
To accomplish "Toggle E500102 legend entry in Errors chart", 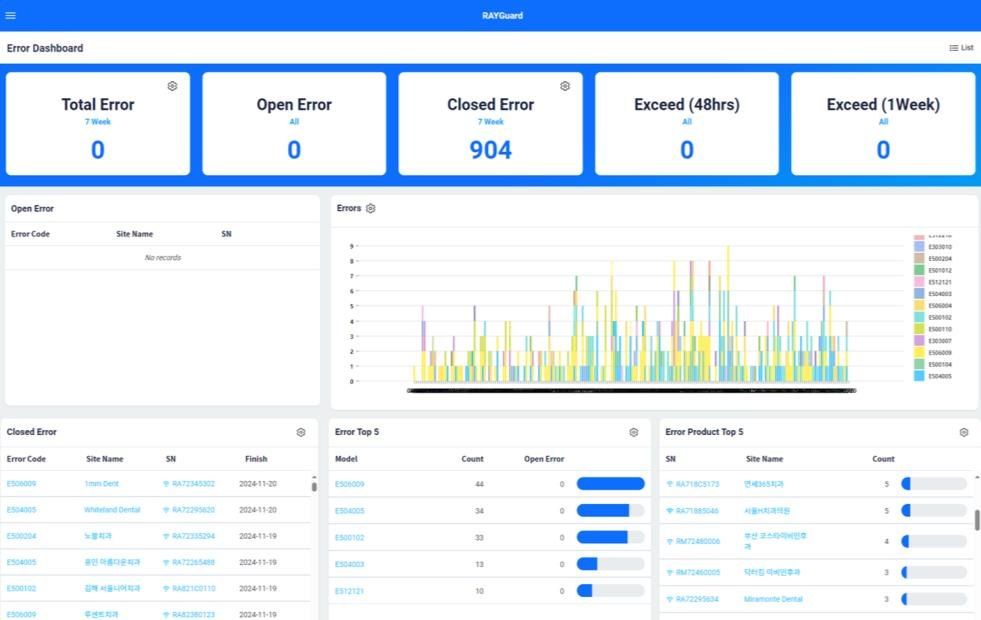I will coord(933,317).
